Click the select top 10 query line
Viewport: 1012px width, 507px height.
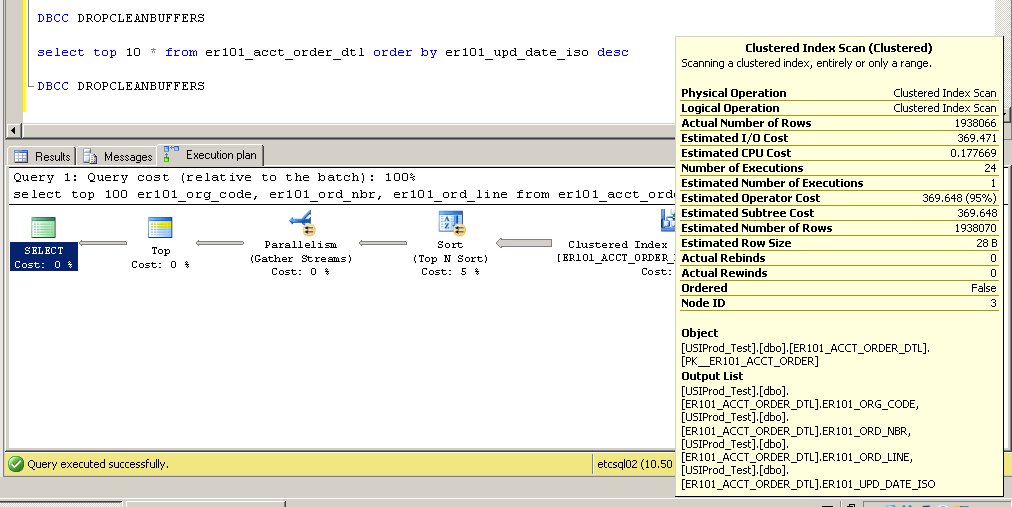click(x=332, y=52)
